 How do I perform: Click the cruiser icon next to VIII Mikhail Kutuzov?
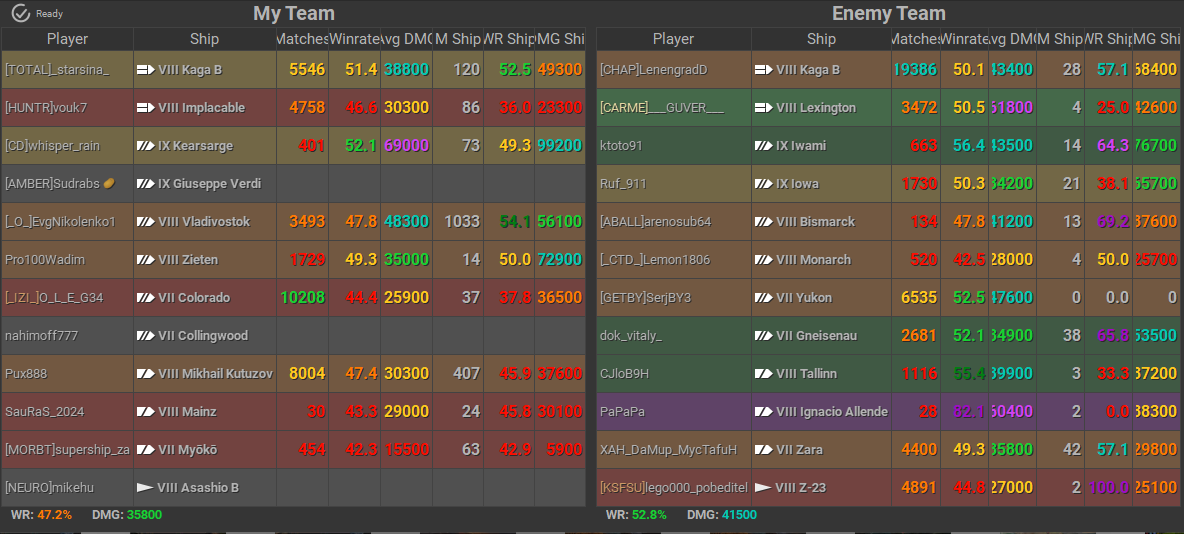[x=145, y=374]
